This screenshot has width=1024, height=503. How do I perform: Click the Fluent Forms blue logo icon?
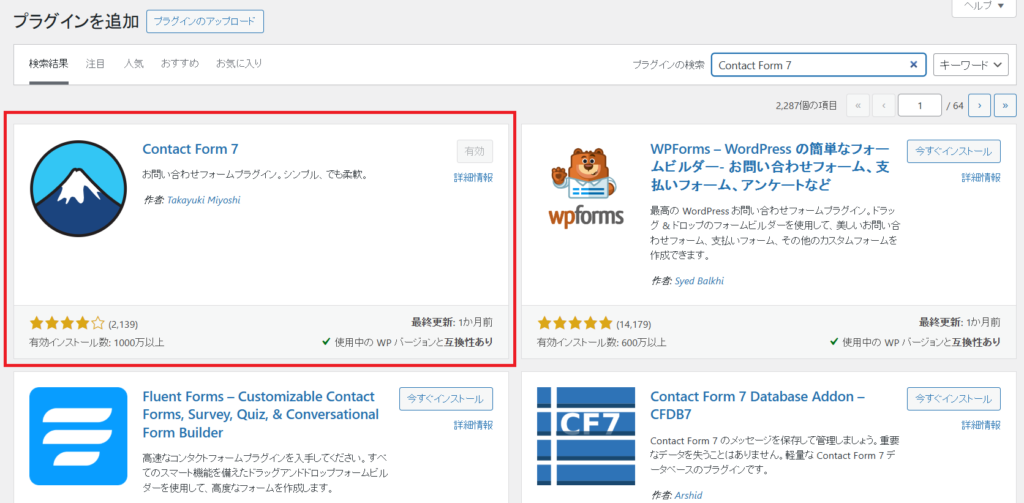(78, 435)
